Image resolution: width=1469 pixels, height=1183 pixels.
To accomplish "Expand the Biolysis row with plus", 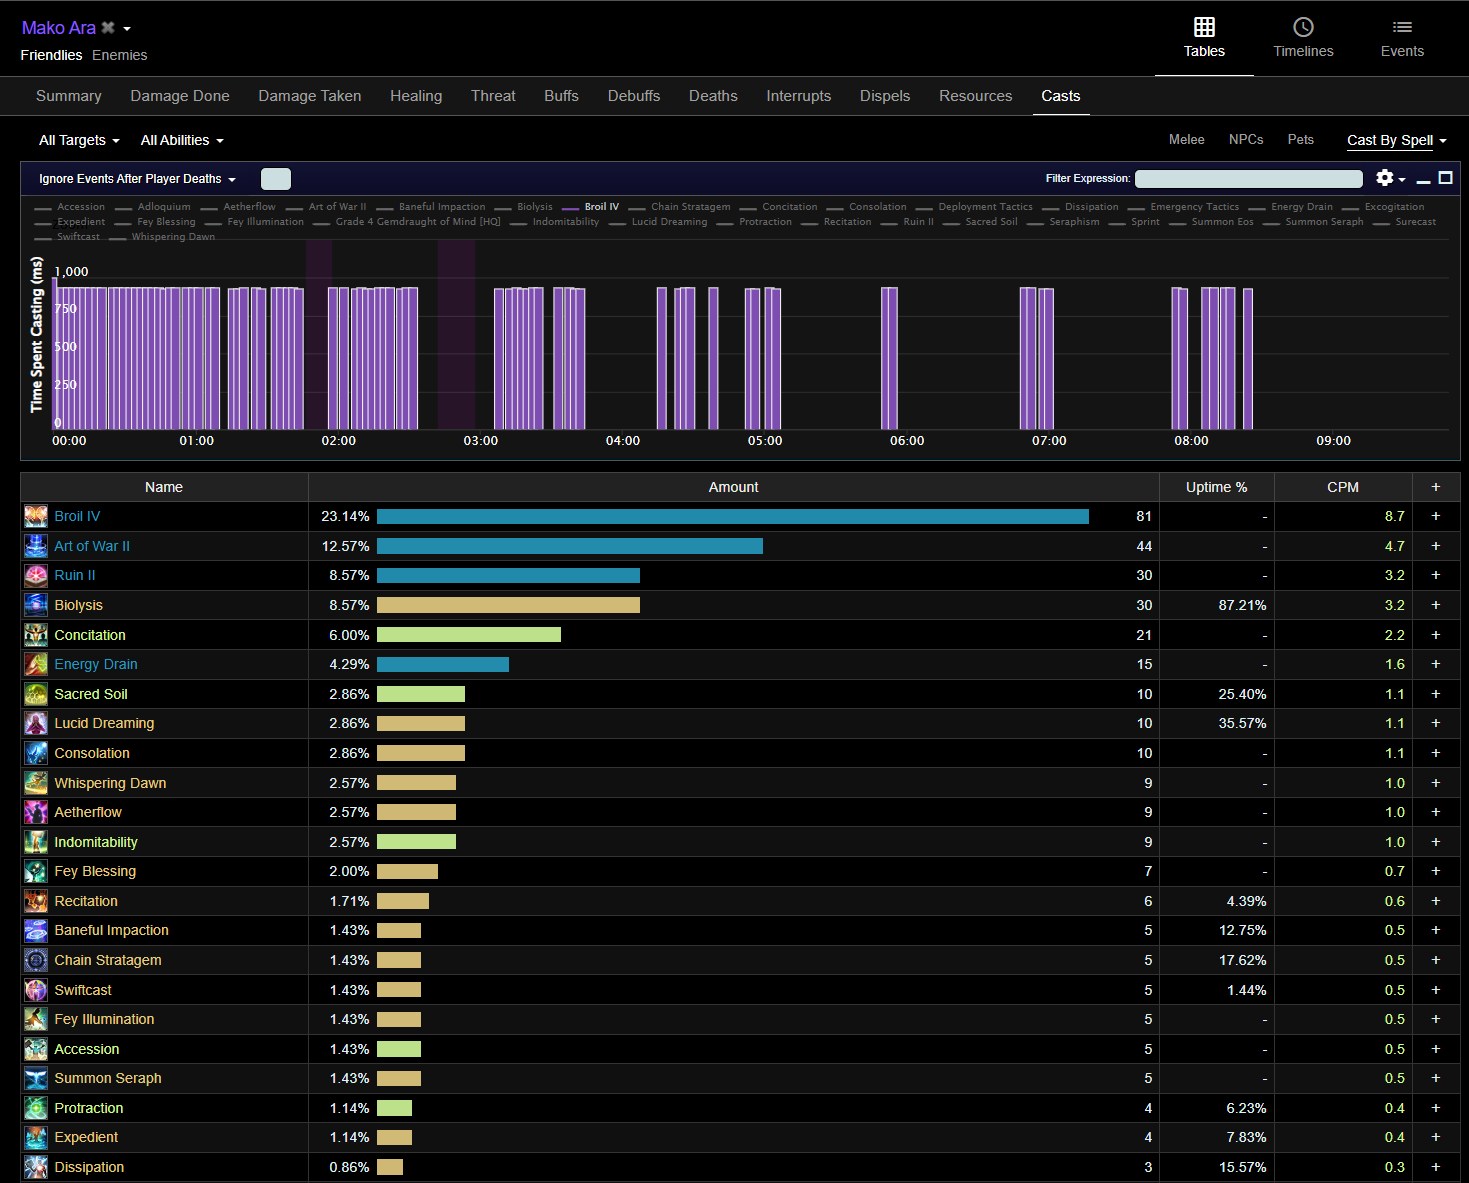I will pyautogui.click(x=1436, y=605).
